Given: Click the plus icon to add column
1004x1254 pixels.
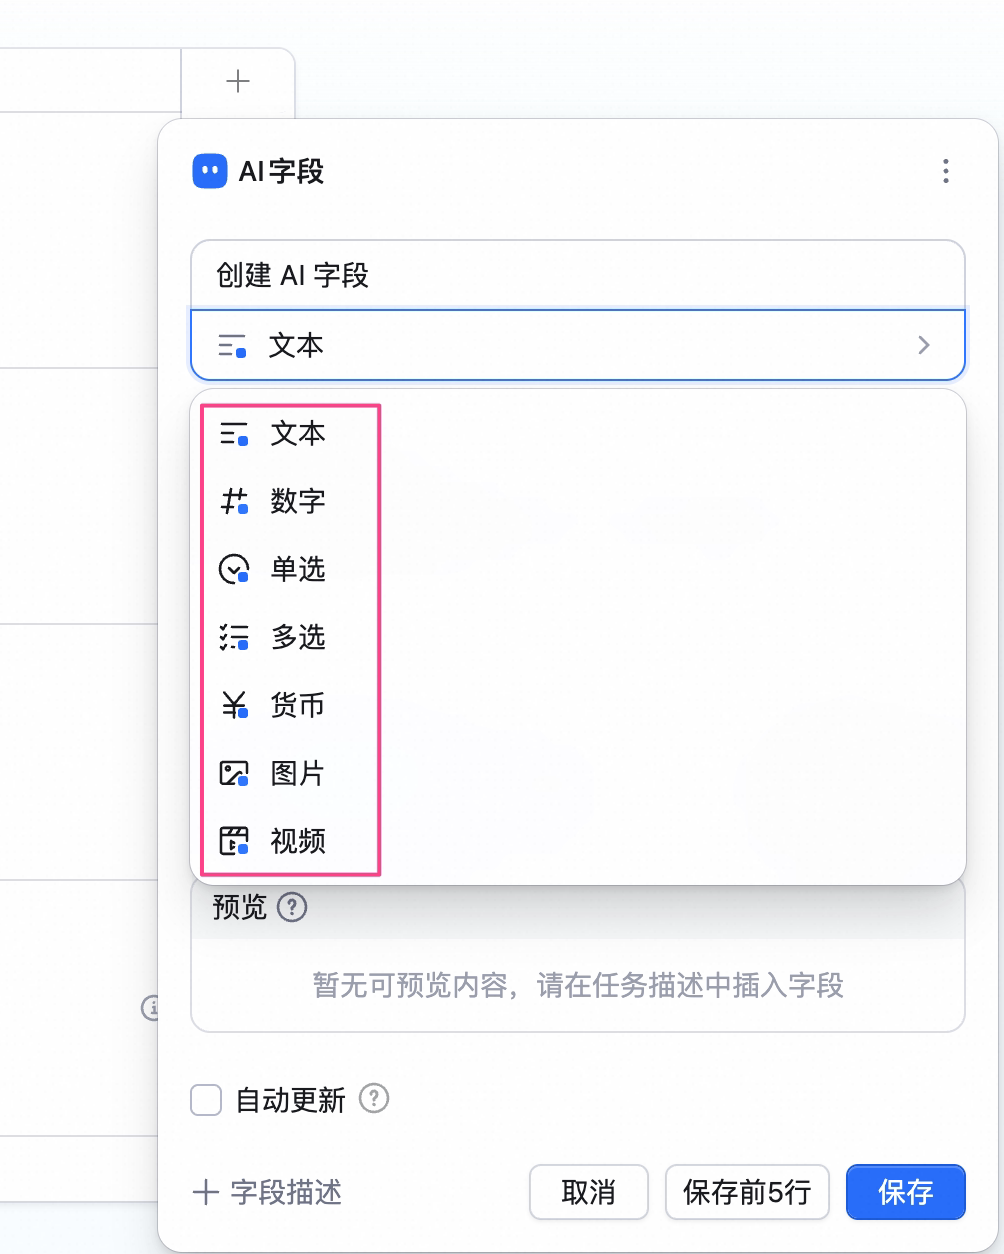Looking at the screenshot, I should 238,81.
